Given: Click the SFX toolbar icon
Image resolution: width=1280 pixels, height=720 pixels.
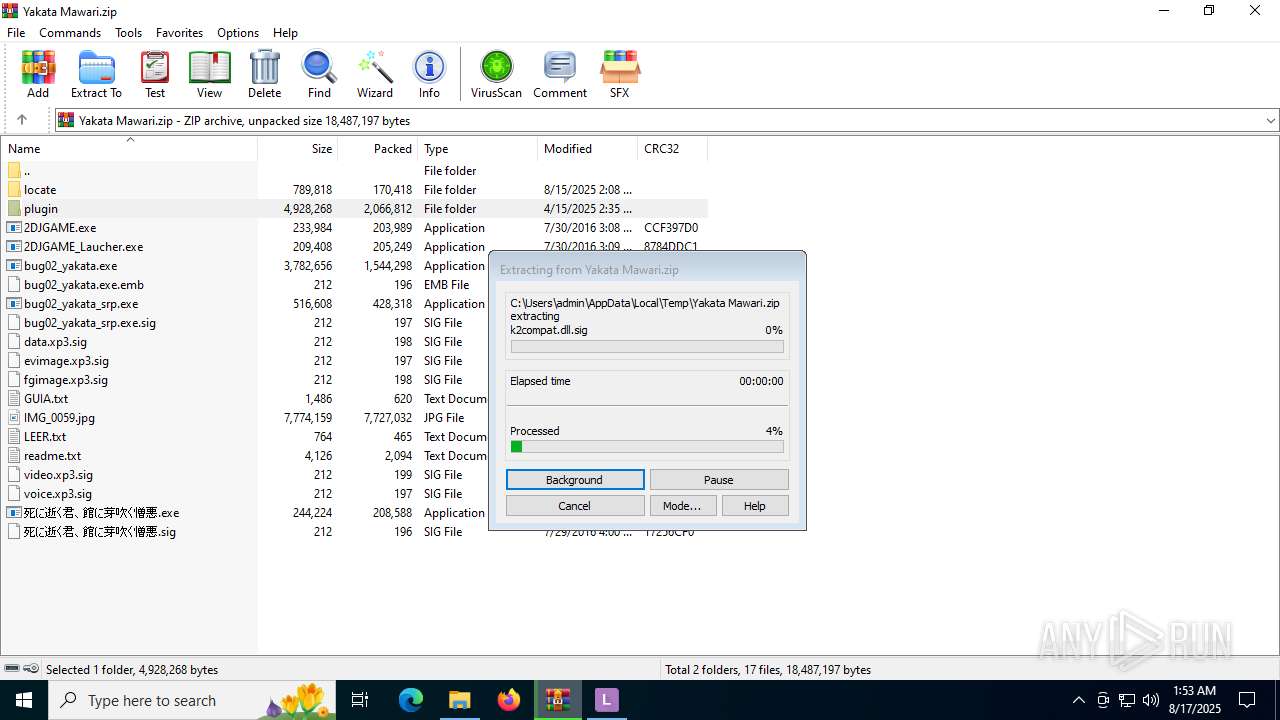Looking at the screenshot, I should point(620,75).
